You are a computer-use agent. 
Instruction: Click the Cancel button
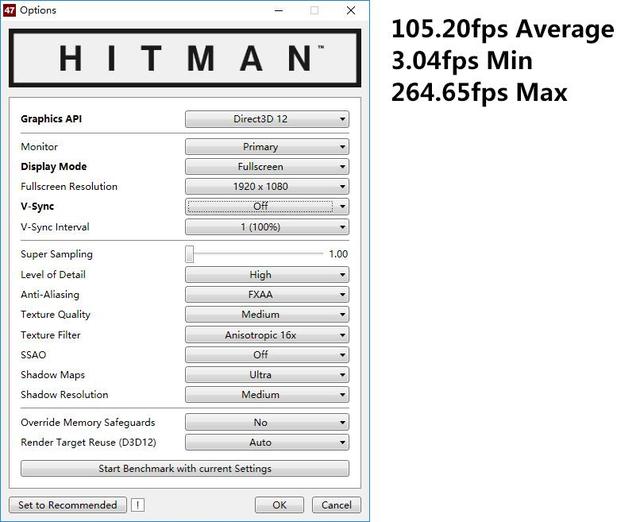click(336, 505)
